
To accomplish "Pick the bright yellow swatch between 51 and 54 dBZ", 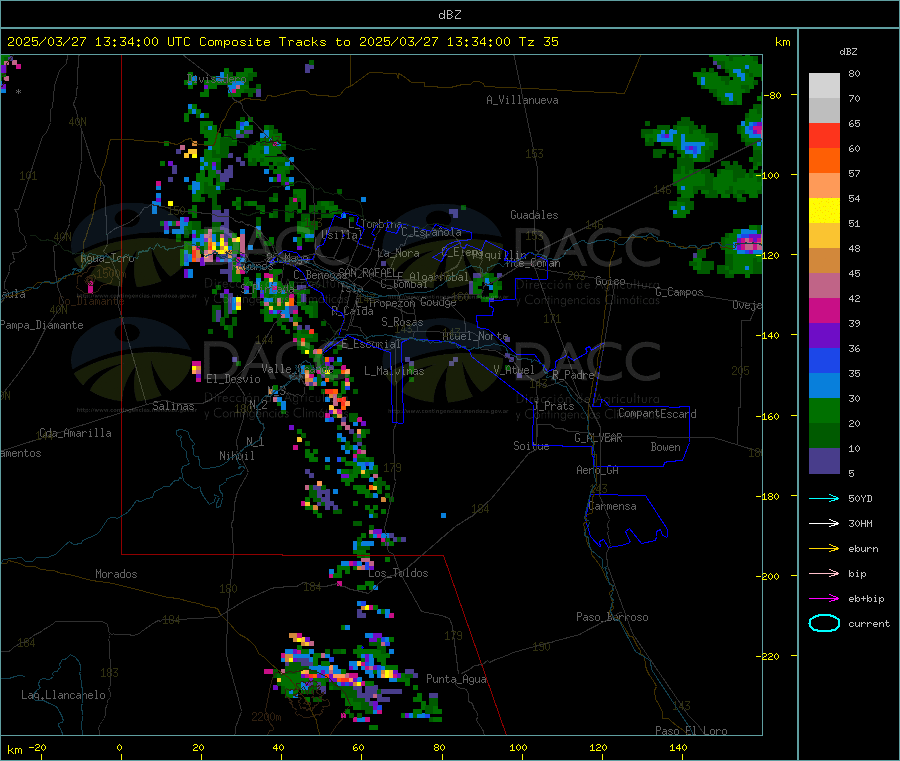I will (x=824, y=211).
